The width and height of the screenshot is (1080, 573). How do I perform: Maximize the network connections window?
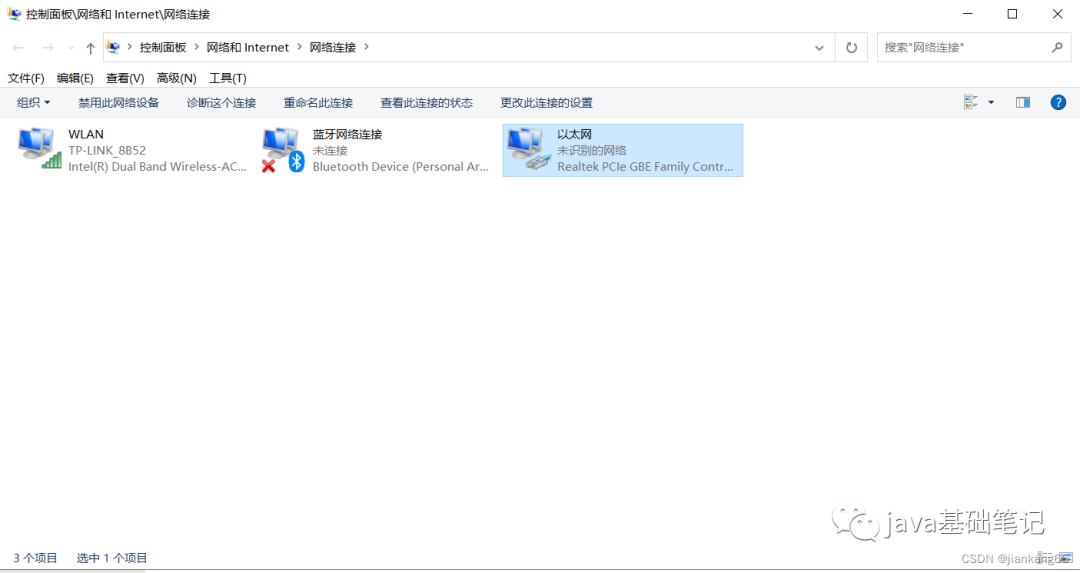tap(1012, 14)
